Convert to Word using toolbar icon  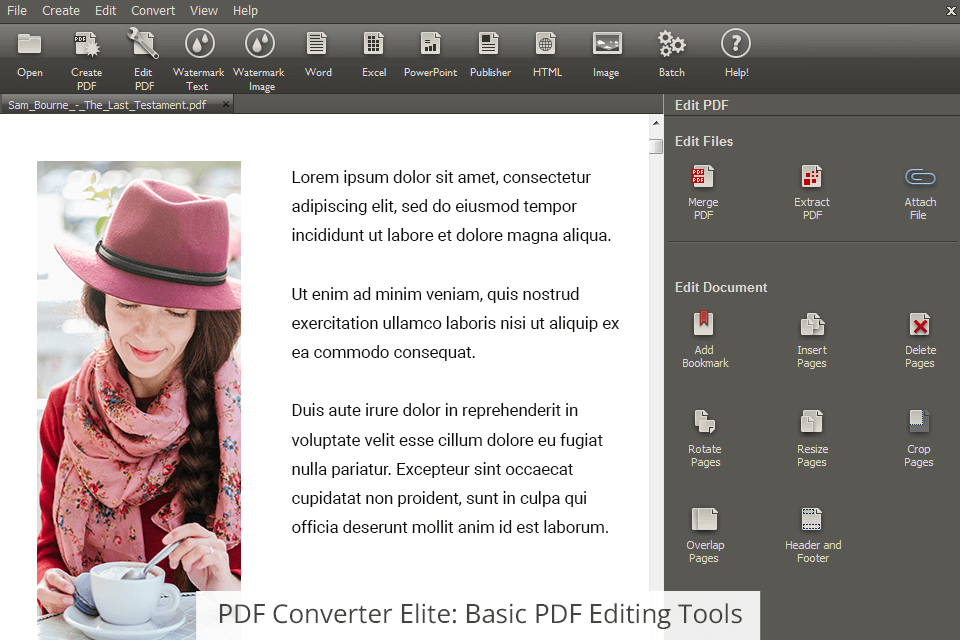[317, 43]
